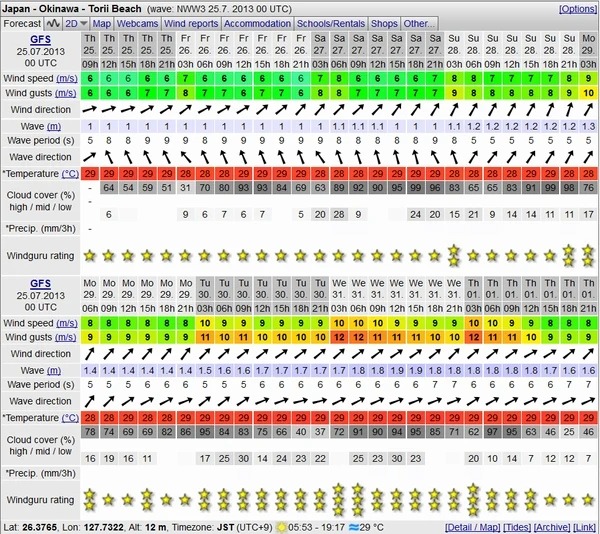Click cloud cover cell showing 31
Viewport: 600px width, 534px height.
(x=186, y=187)
